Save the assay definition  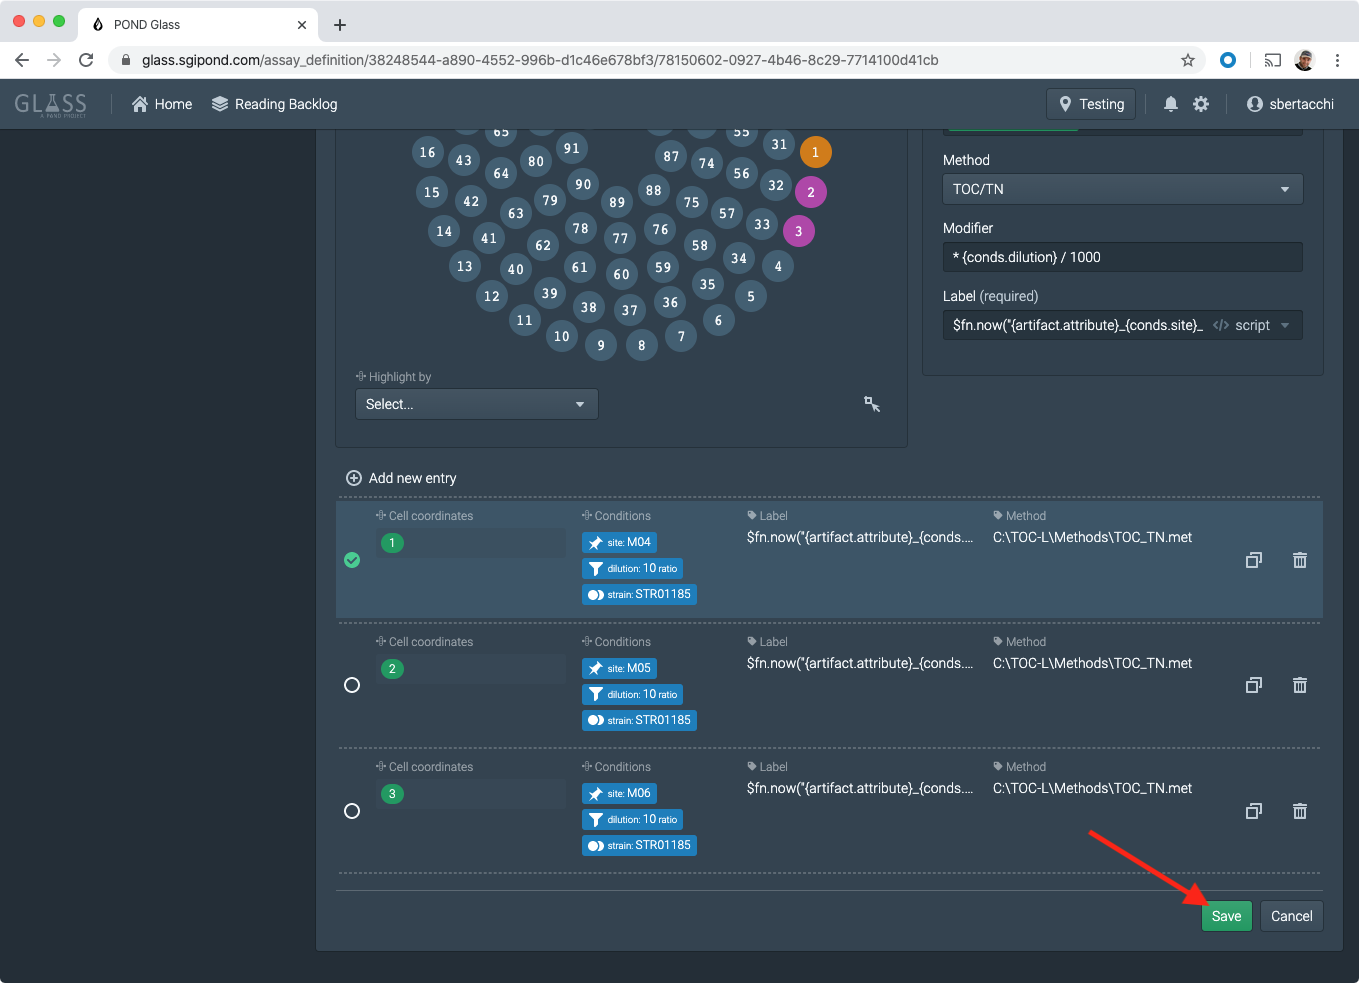(x=1226, y=915)
